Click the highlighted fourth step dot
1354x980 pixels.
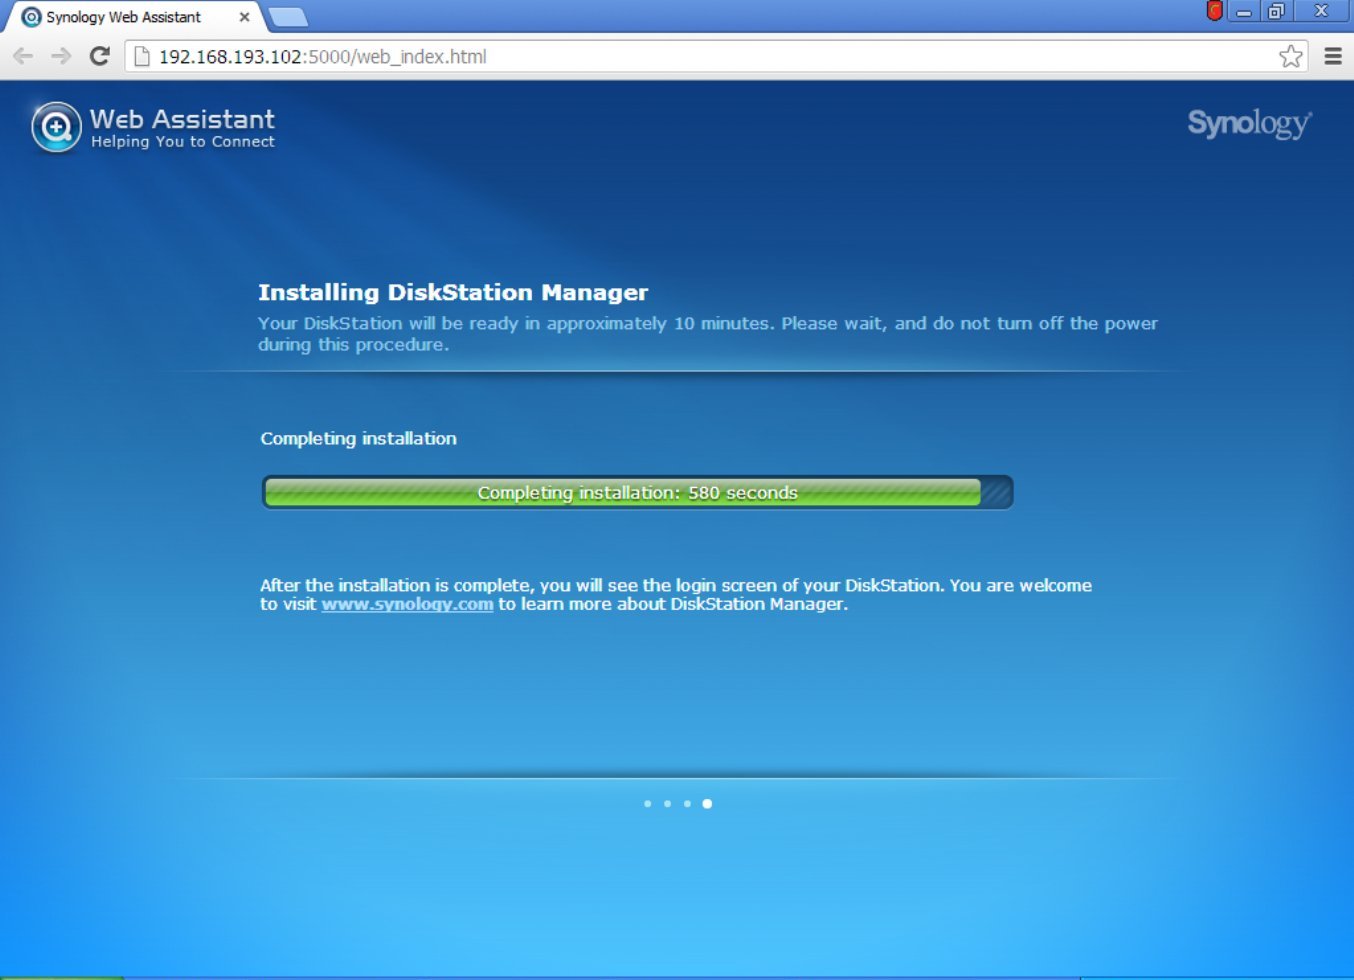point(707,803)
